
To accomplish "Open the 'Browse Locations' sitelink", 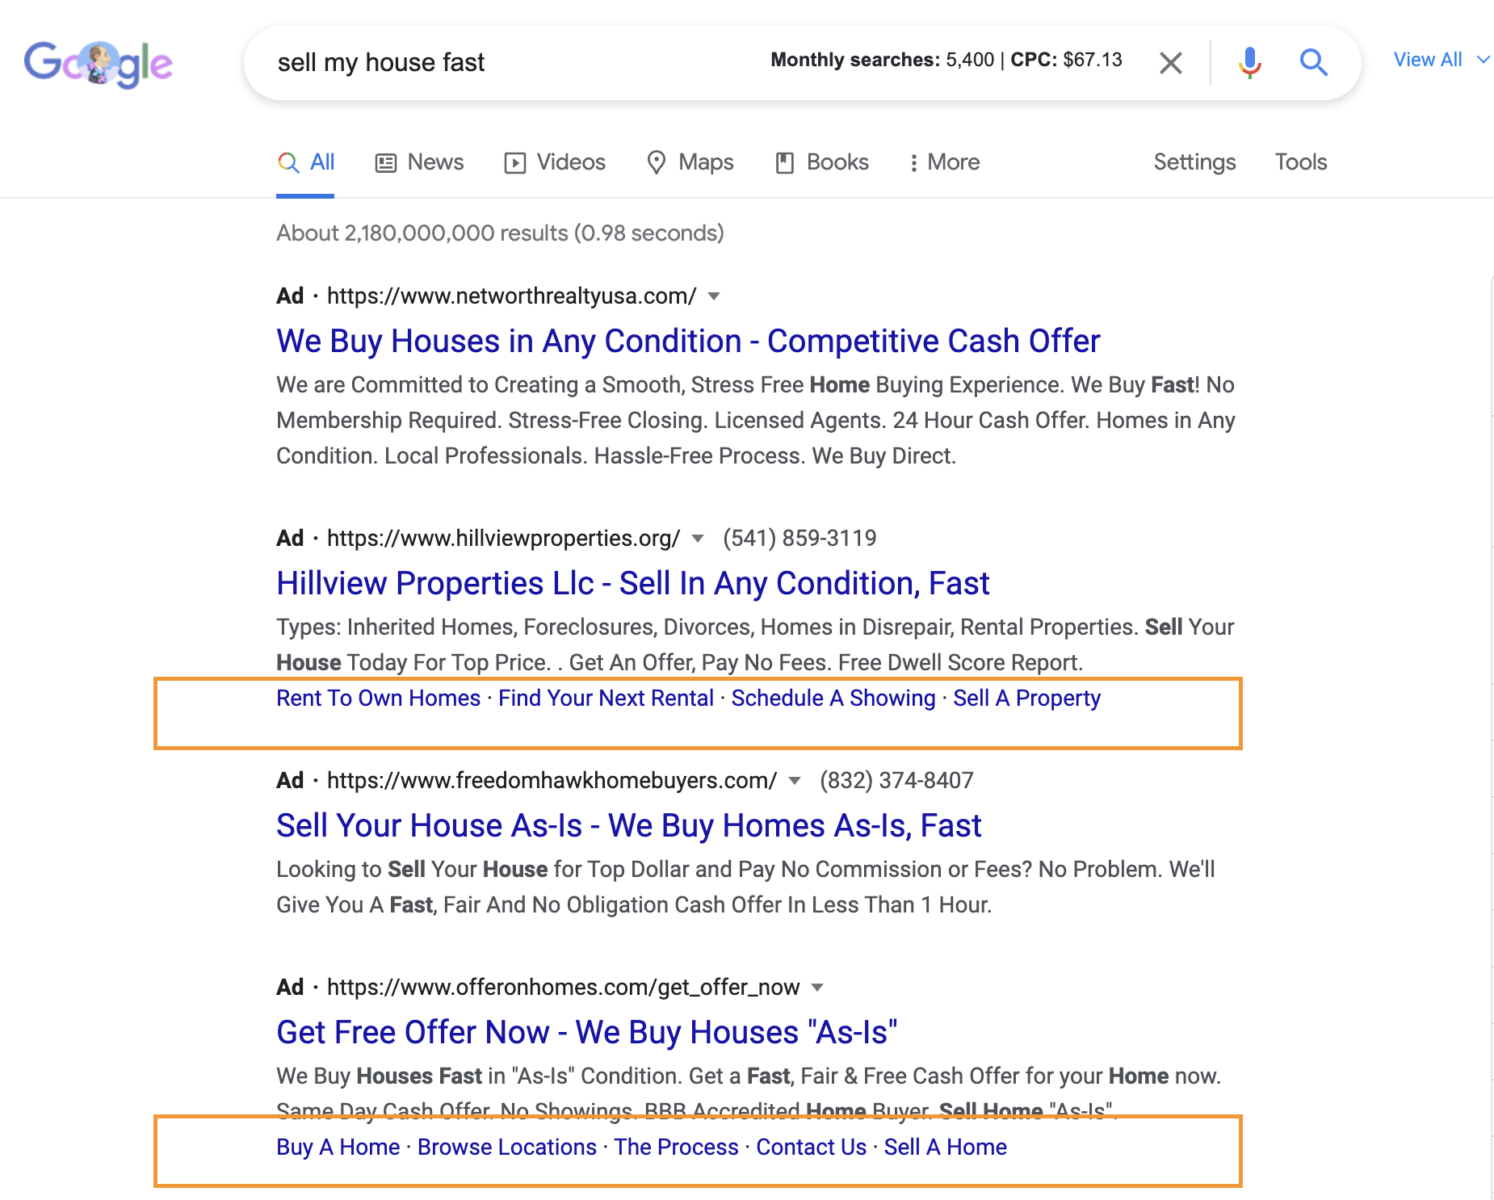I will 507,1147.
